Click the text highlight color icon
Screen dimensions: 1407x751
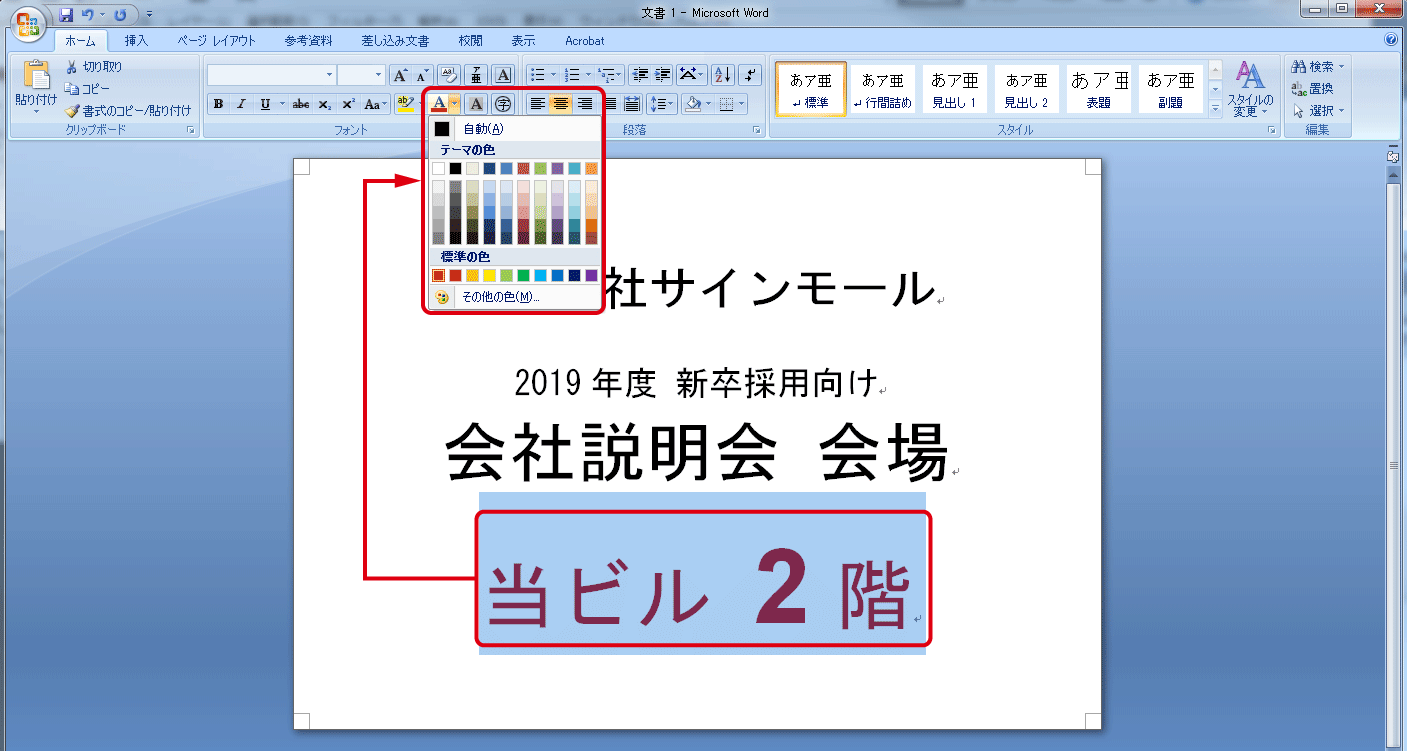[x=407, y=103]
